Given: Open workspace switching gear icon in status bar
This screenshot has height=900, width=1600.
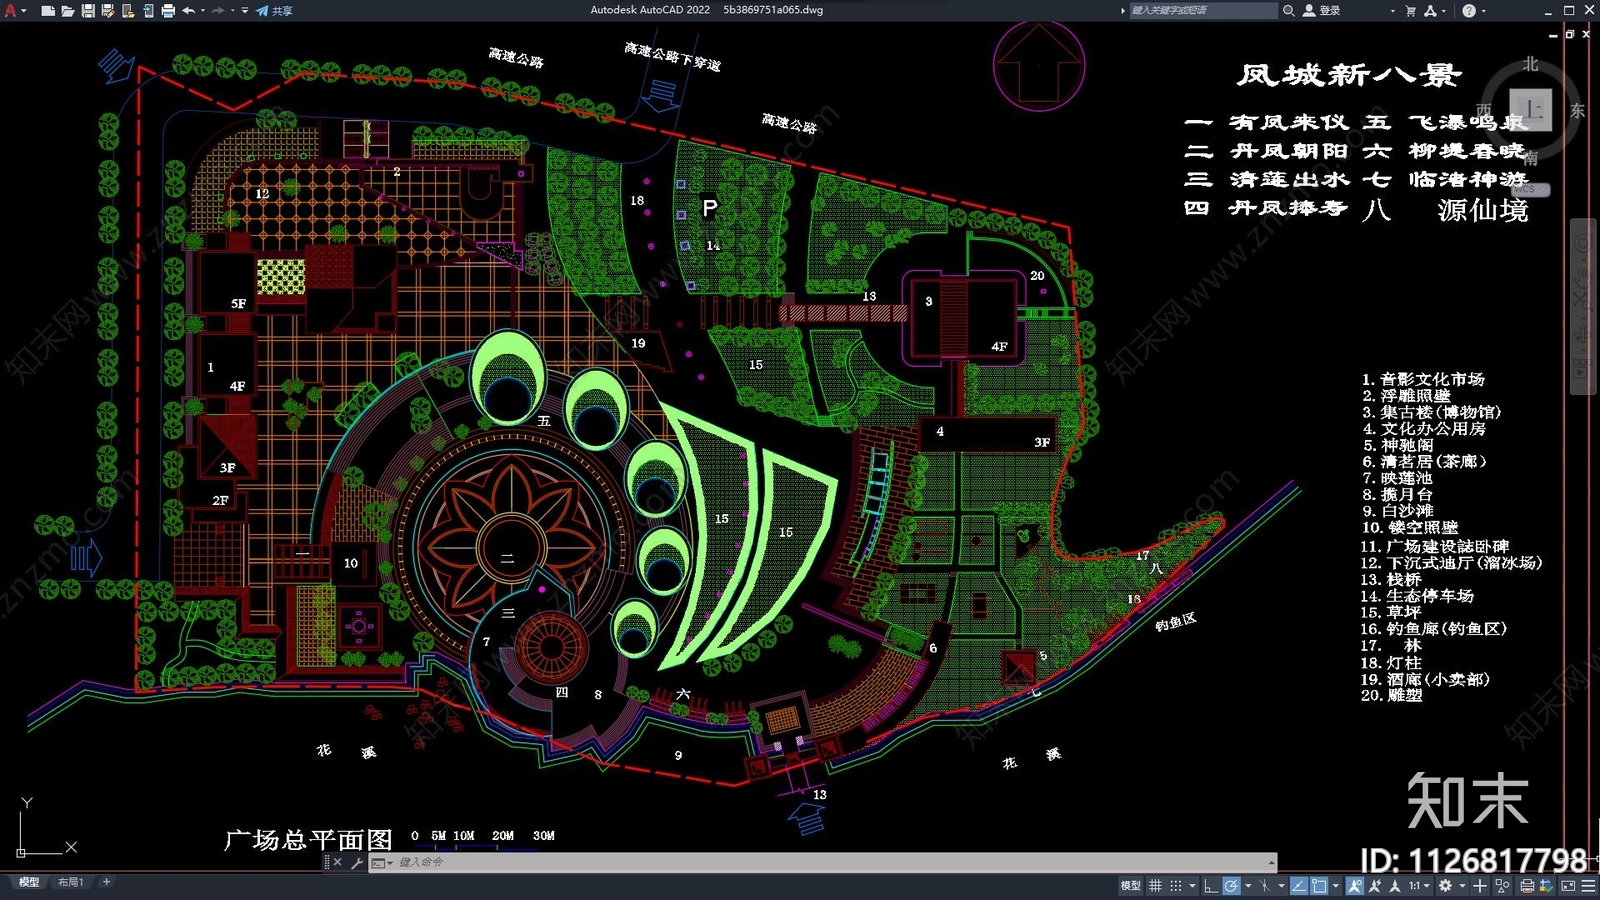Looking at the screenshot, I should [1445, 885].
